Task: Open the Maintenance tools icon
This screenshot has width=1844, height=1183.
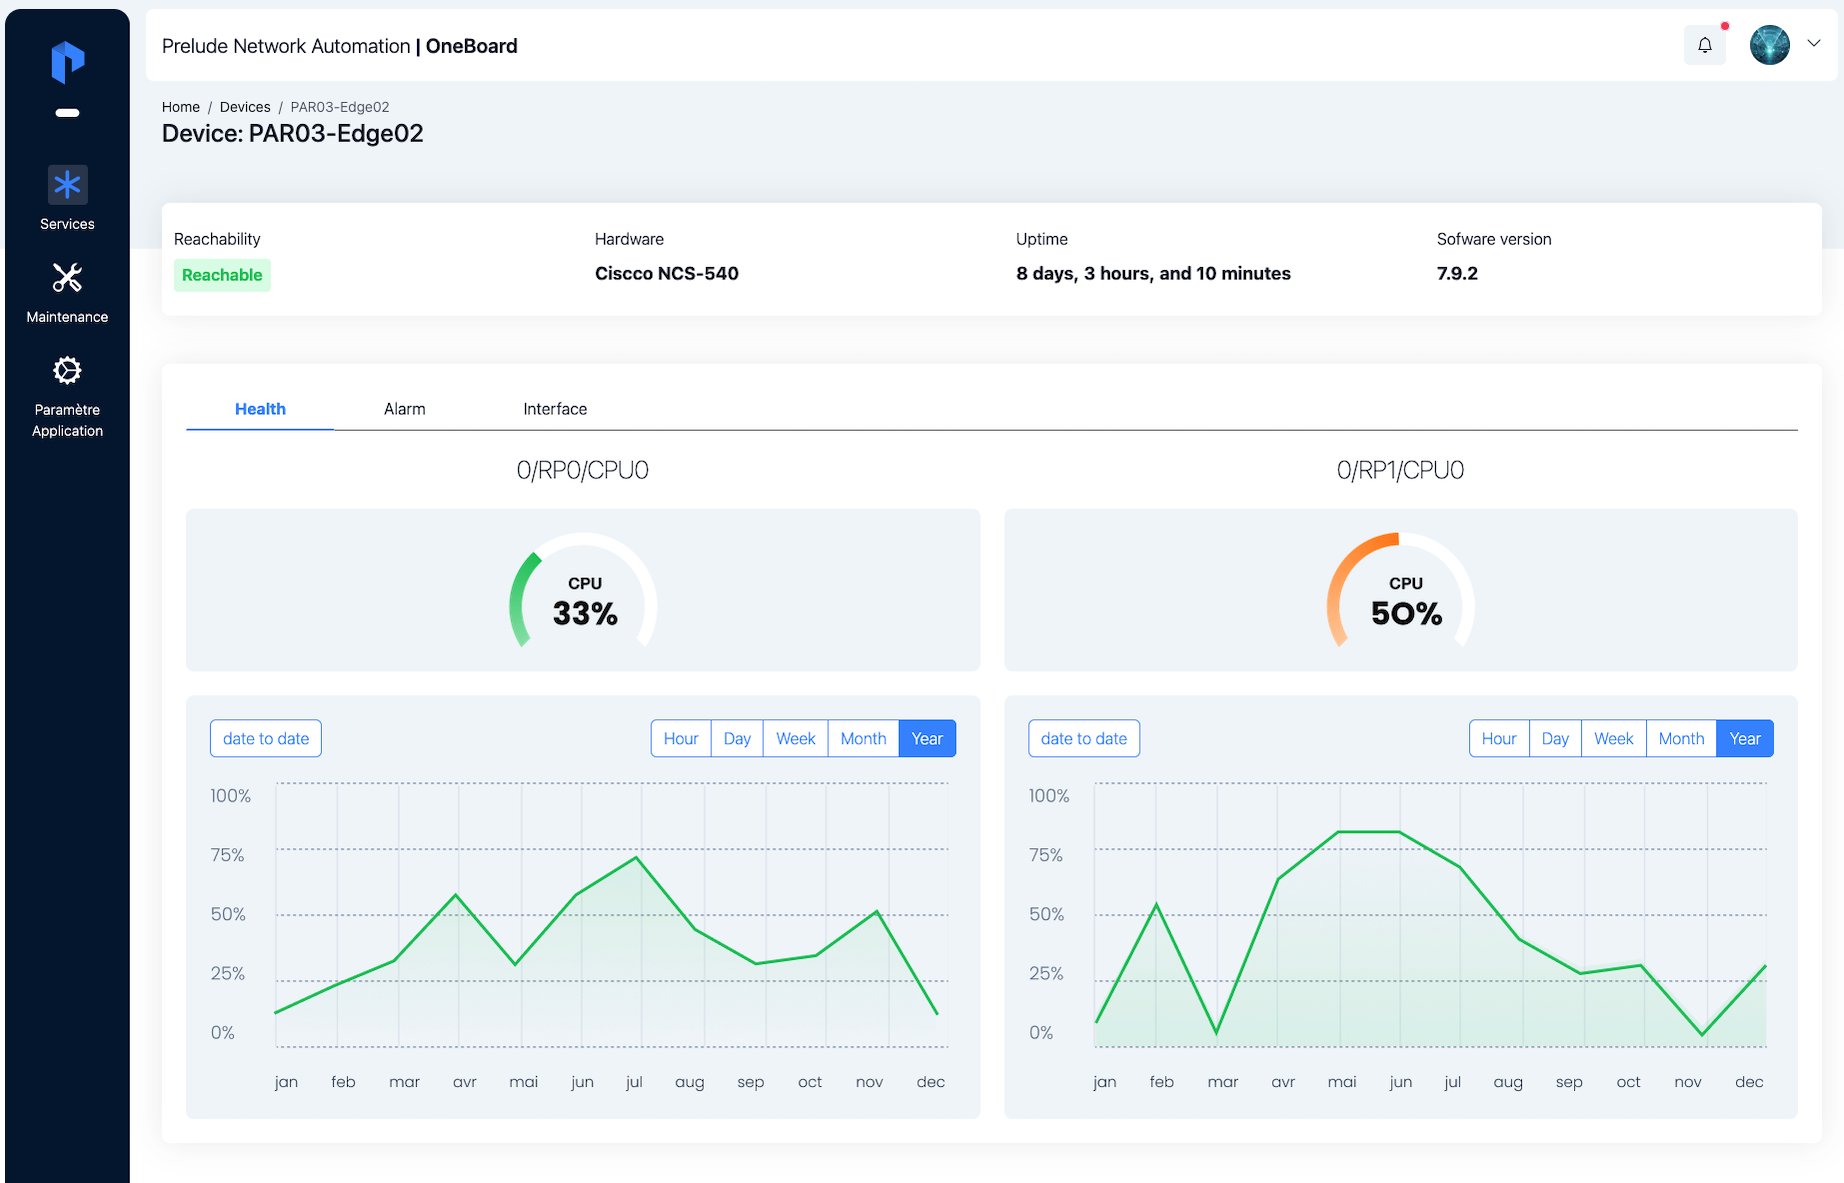Action: pyautogui.click(x=67, y=278)
